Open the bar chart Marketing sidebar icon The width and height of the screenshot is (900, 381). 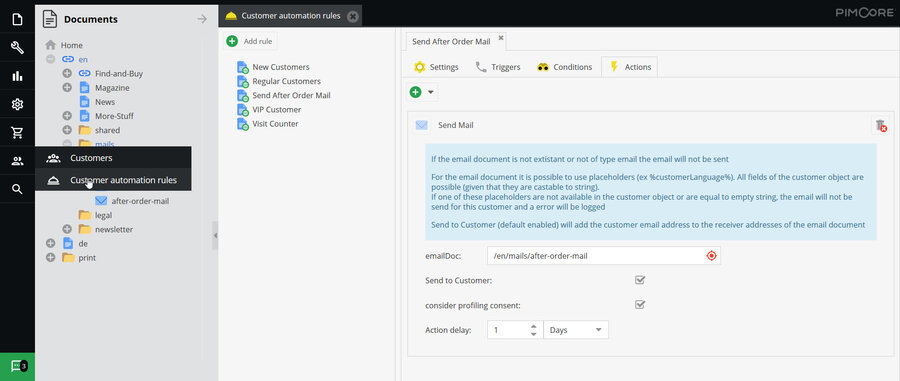click(x=17, y=76)
